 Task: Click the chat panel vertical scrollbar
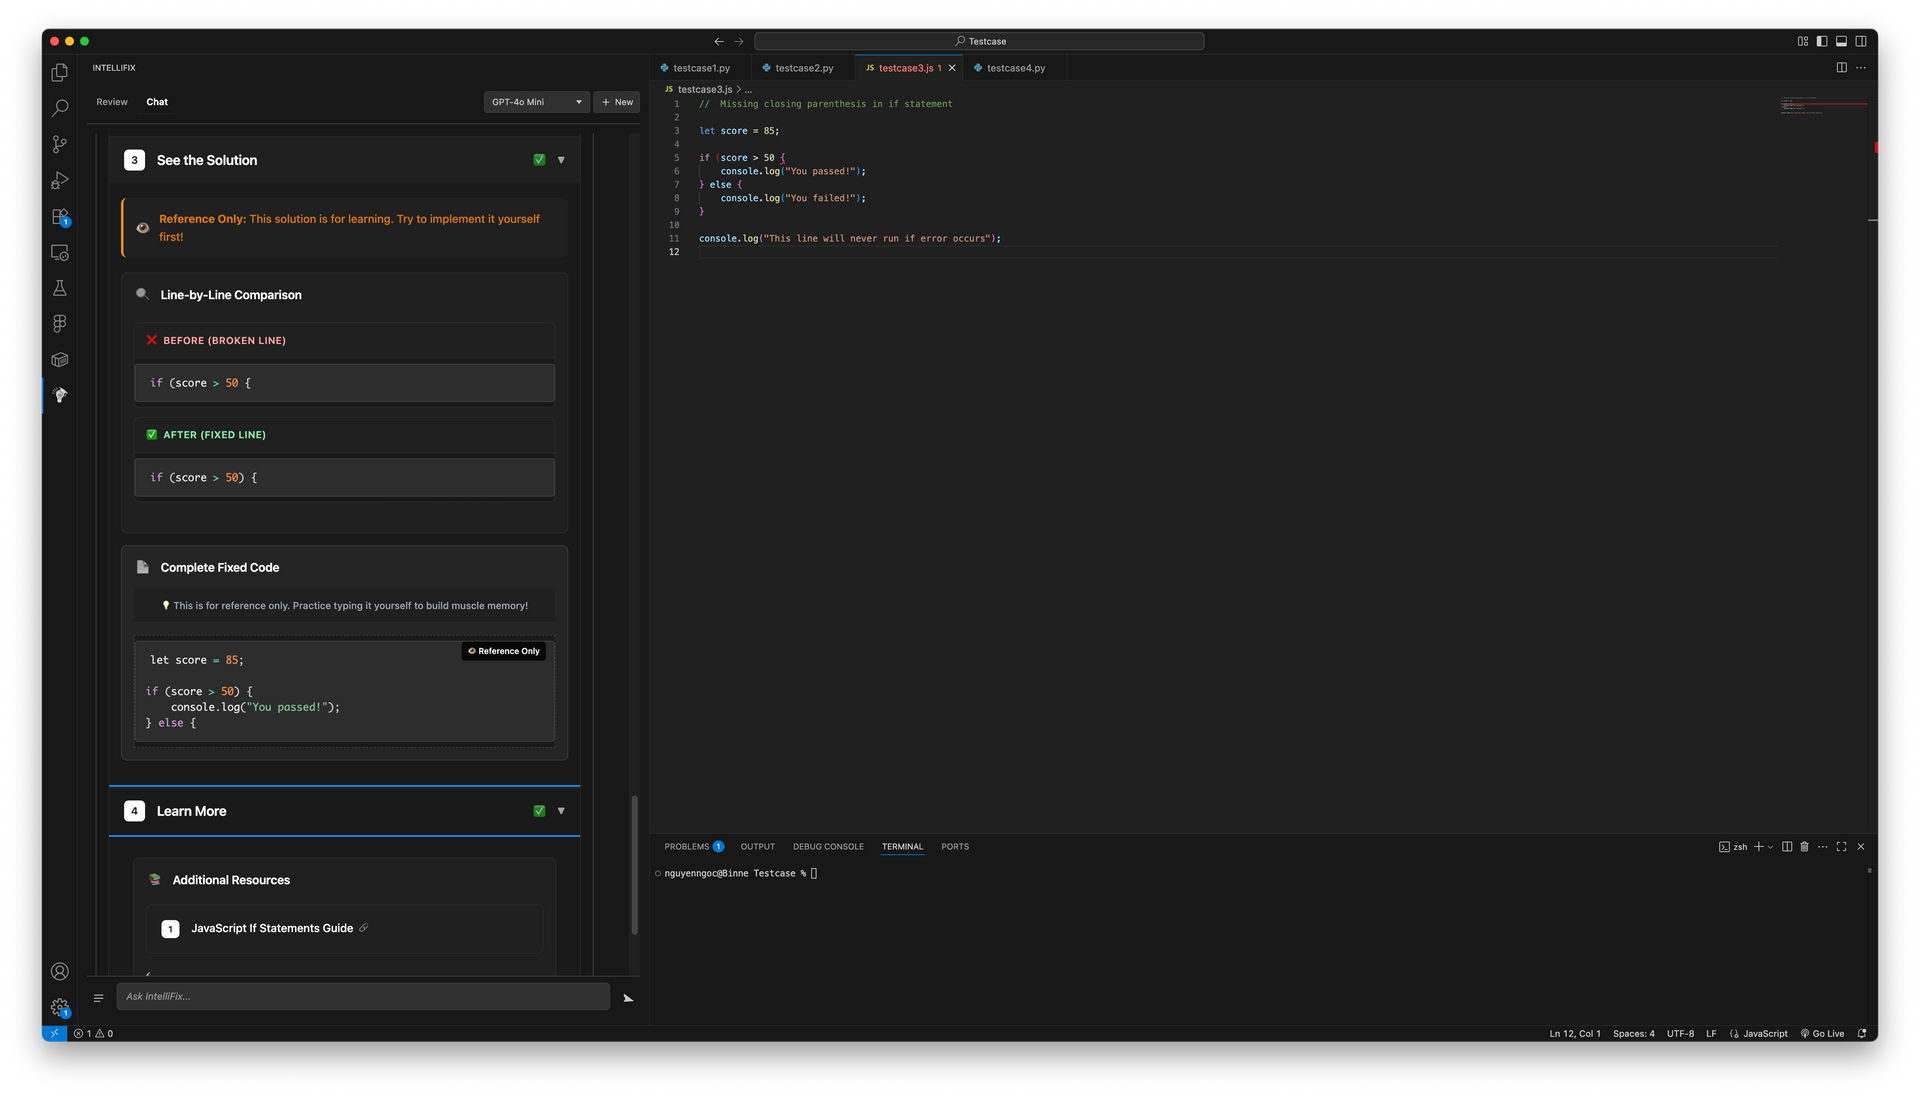coord(634,864)
